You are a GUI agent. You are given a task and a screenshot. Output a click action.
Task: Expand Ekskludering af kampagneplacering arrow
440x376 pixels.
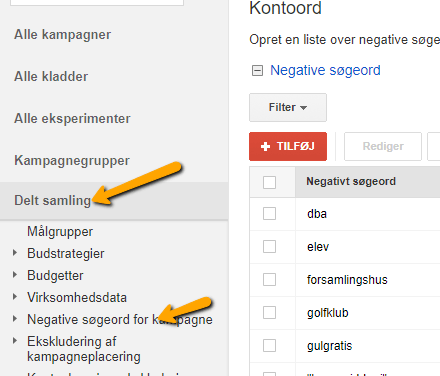click(15, 341)
